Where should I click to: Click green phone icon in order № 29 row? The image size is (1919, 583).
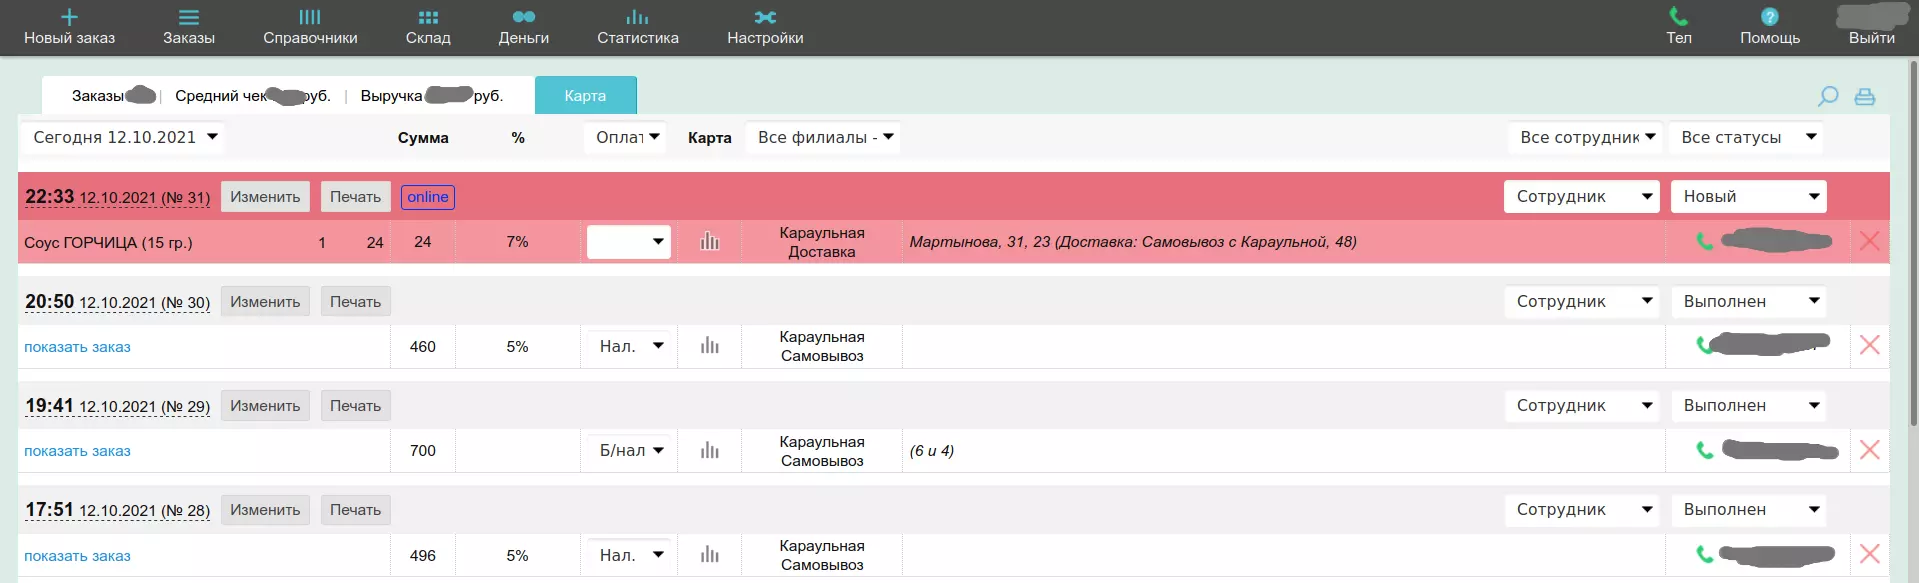click(1705, 450)
